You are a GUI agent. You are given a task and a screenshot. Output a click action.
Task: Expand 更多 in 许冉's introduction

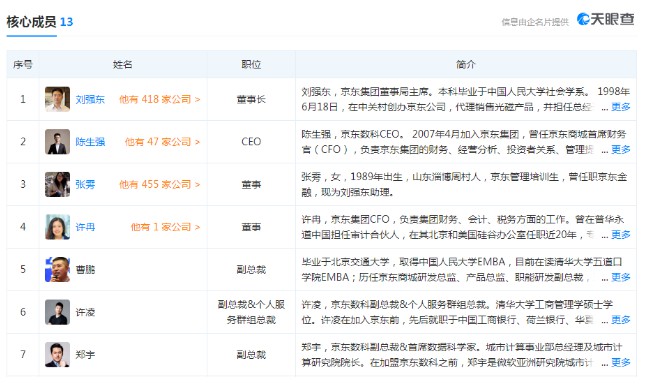(620, 235)
